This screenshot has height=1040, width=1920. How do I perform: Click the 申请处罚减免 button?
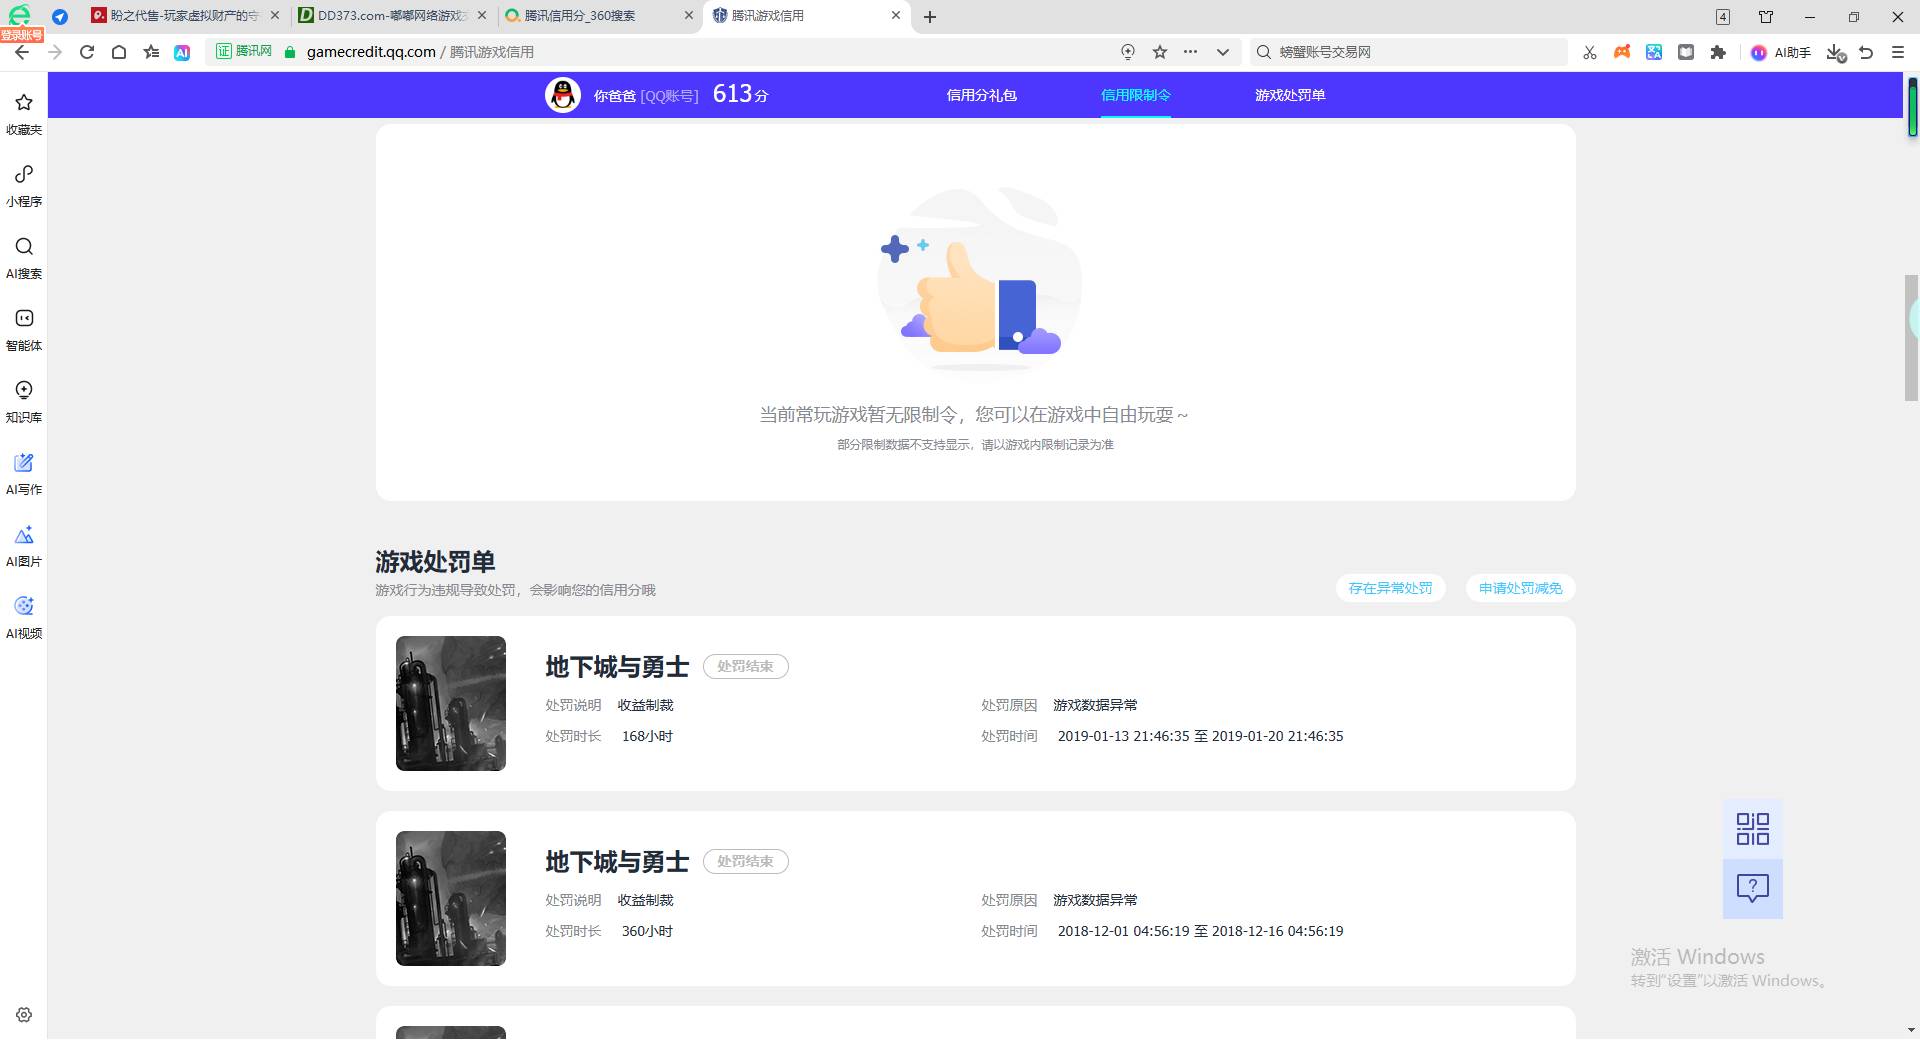coord(1520,588)
